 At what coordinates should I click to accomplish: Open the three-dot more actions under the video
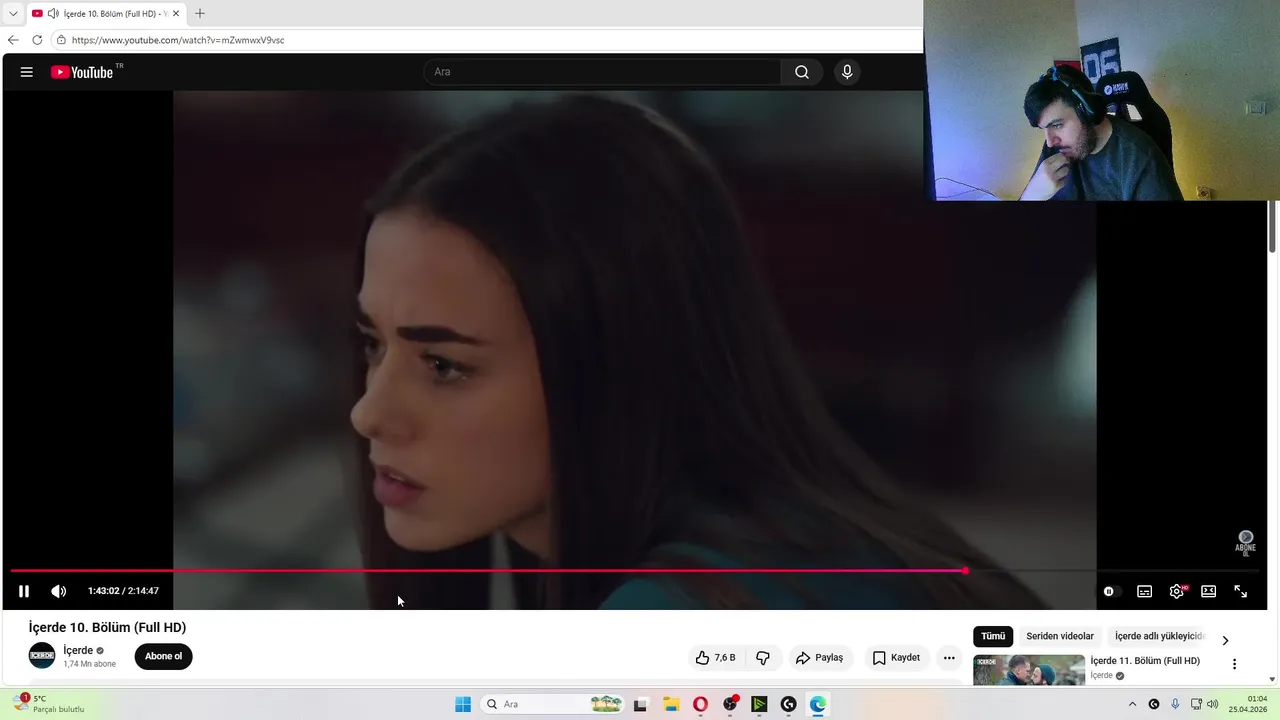click(949, 657)
